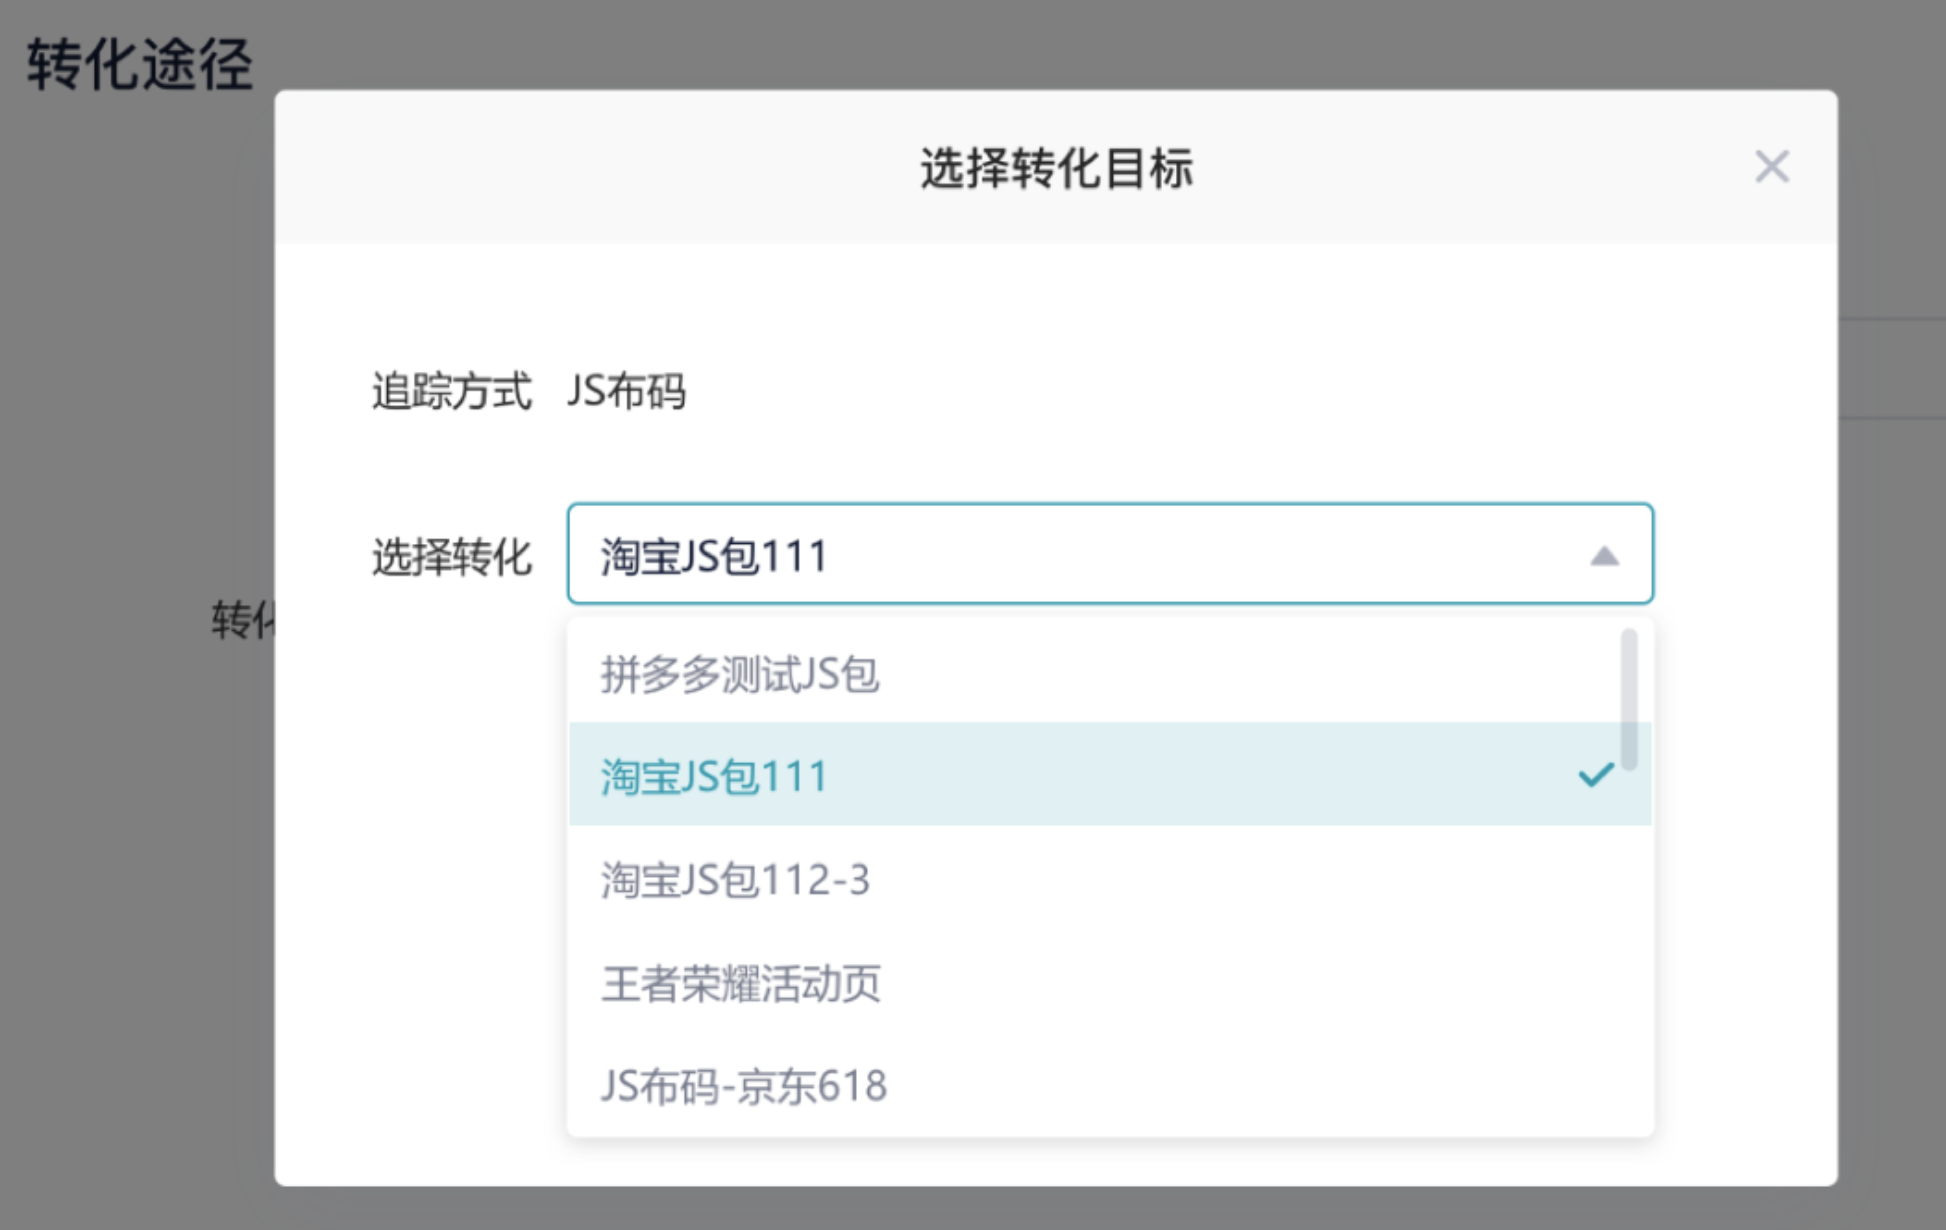Viewport: 1946px width, 1230px height.
Task: Click the checkmark beside 淘宝JS包111
Action: [x=1598, y=774]
